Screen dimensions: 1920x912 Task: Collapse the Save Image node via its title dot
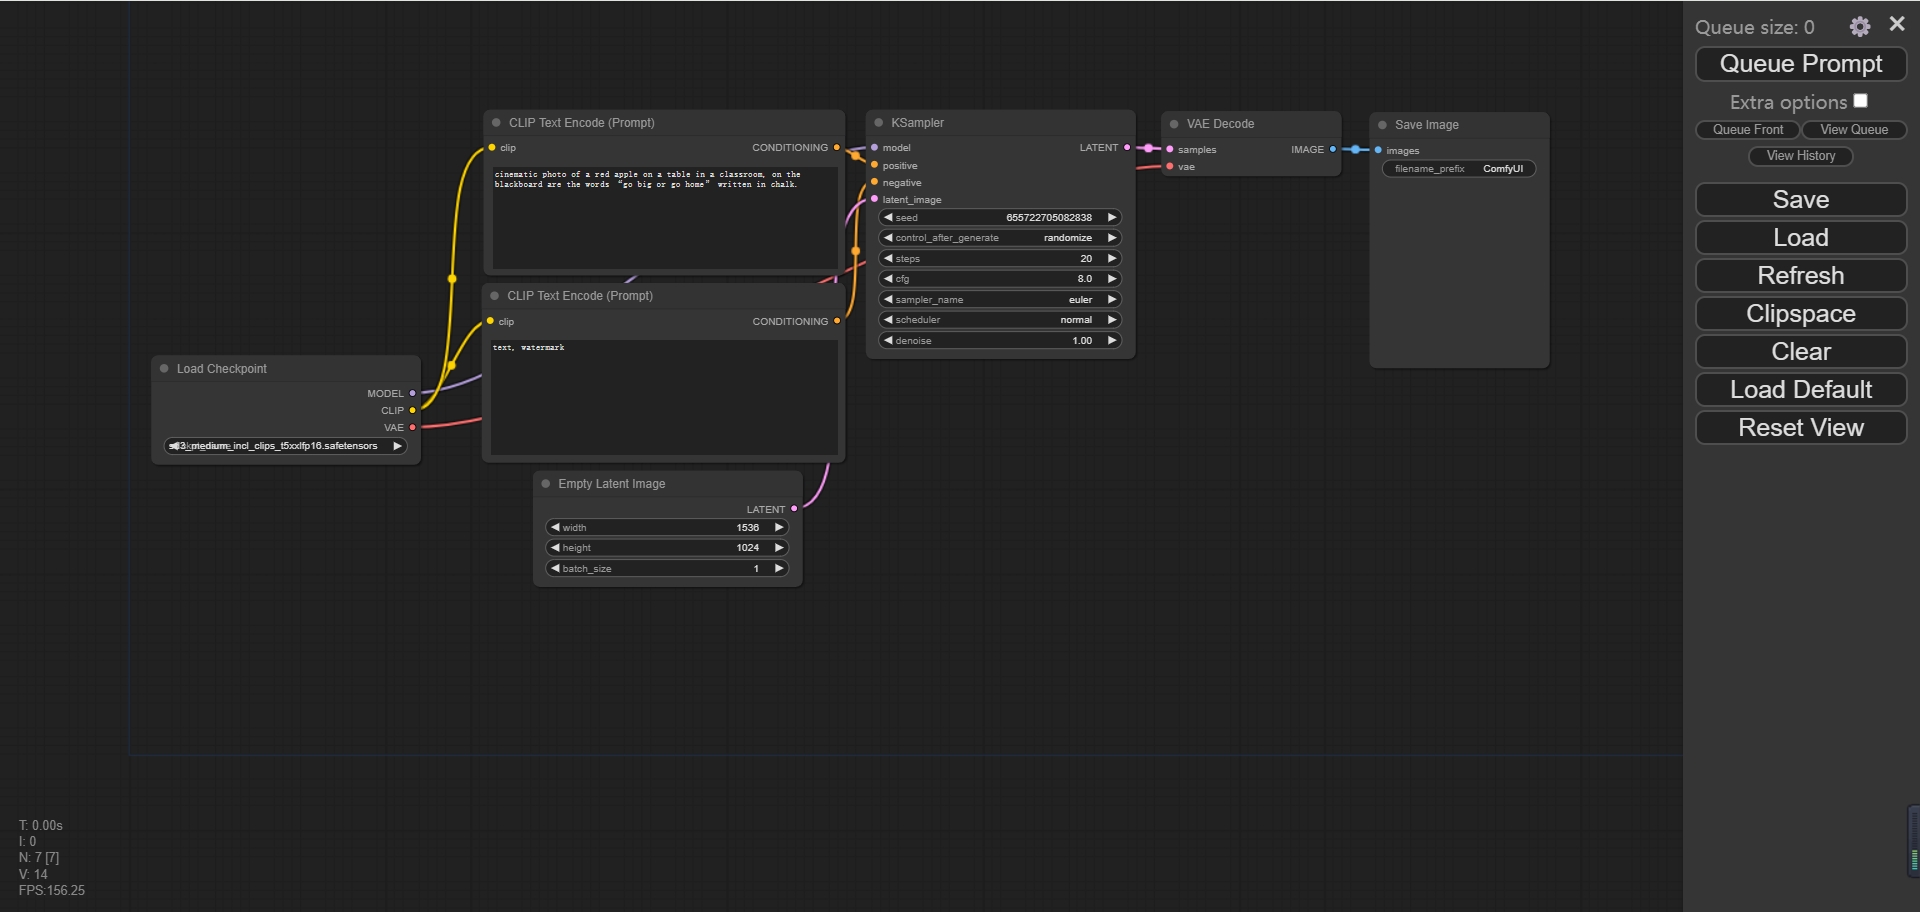click(1382, 125)
